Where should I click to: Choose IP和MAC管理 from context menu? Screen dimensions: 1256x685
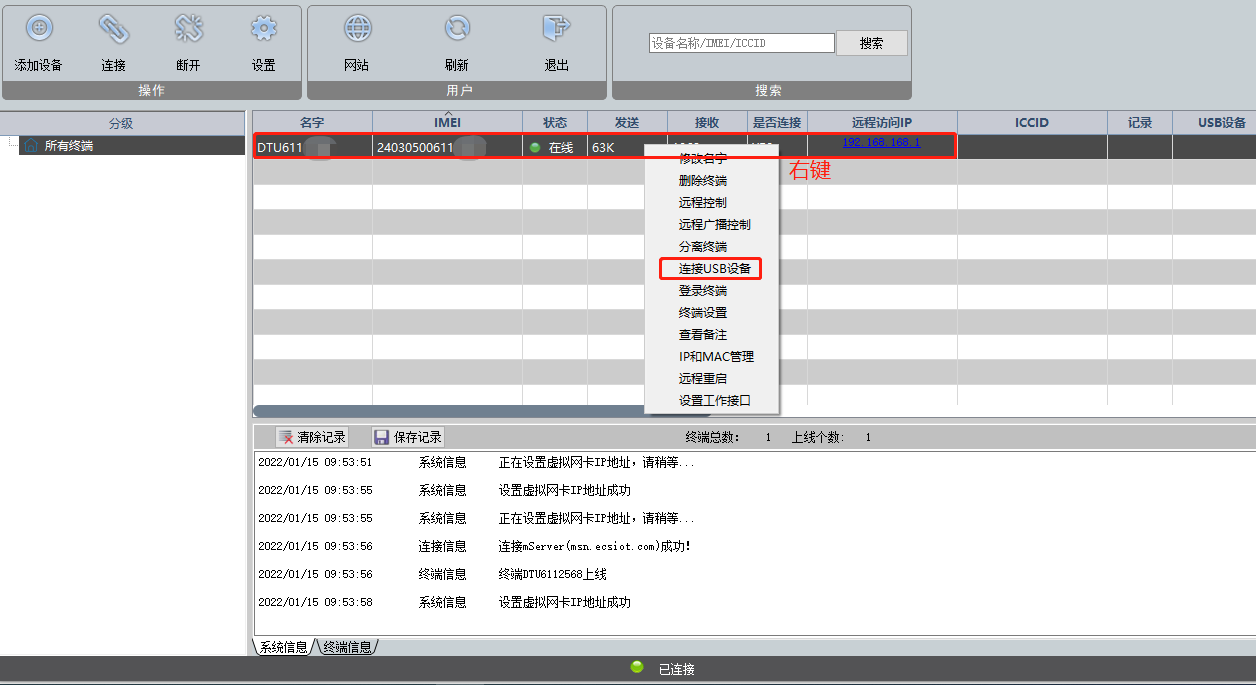tap(716, 357)
